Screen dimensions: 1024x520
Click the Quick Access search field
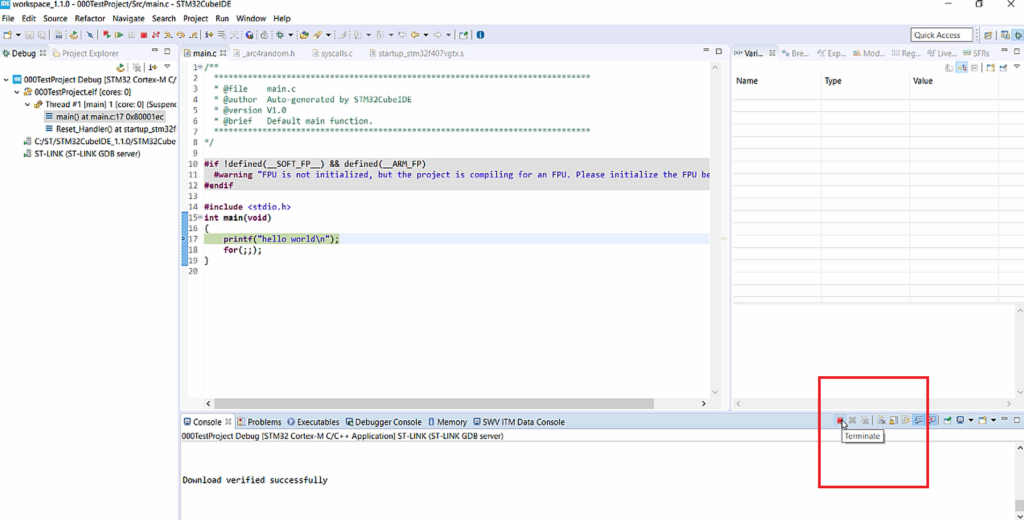941,35
